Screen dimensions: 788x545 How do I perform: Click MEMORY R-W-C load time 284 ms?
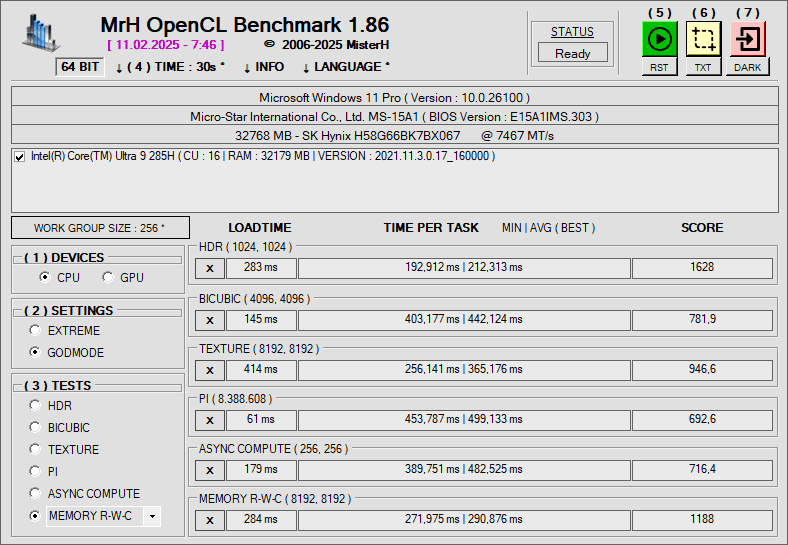point(261,520)
